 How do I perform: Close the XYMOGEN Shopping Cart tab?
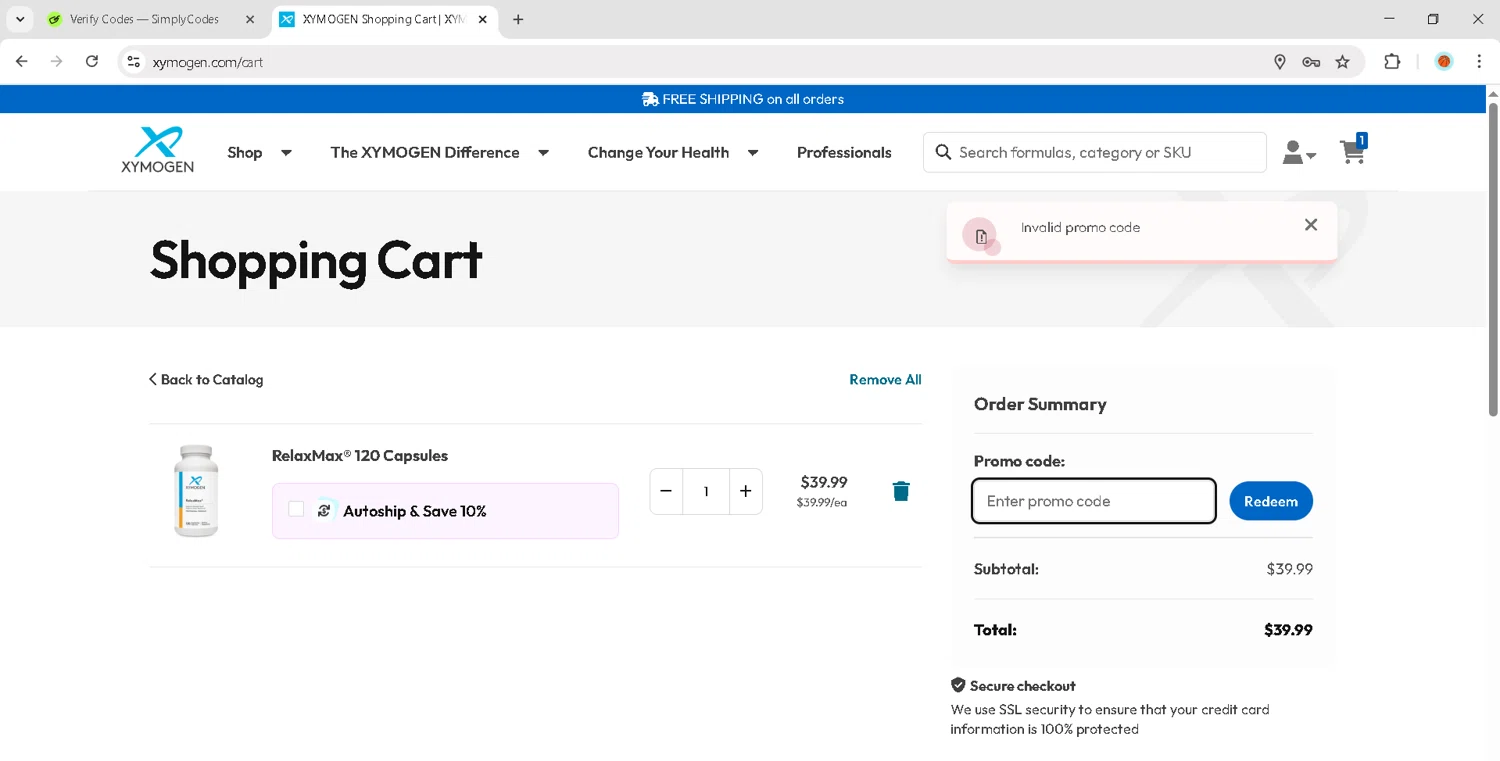(482, 19)
